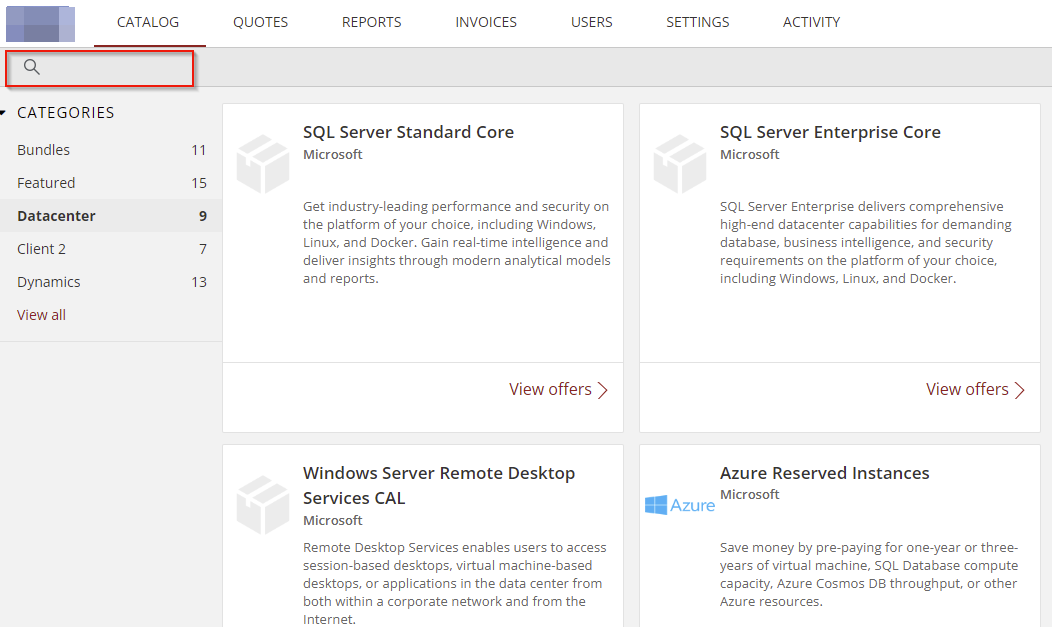Select the Featured category
The height and width of the screenshot is (627, 1052).
point(111,182)
